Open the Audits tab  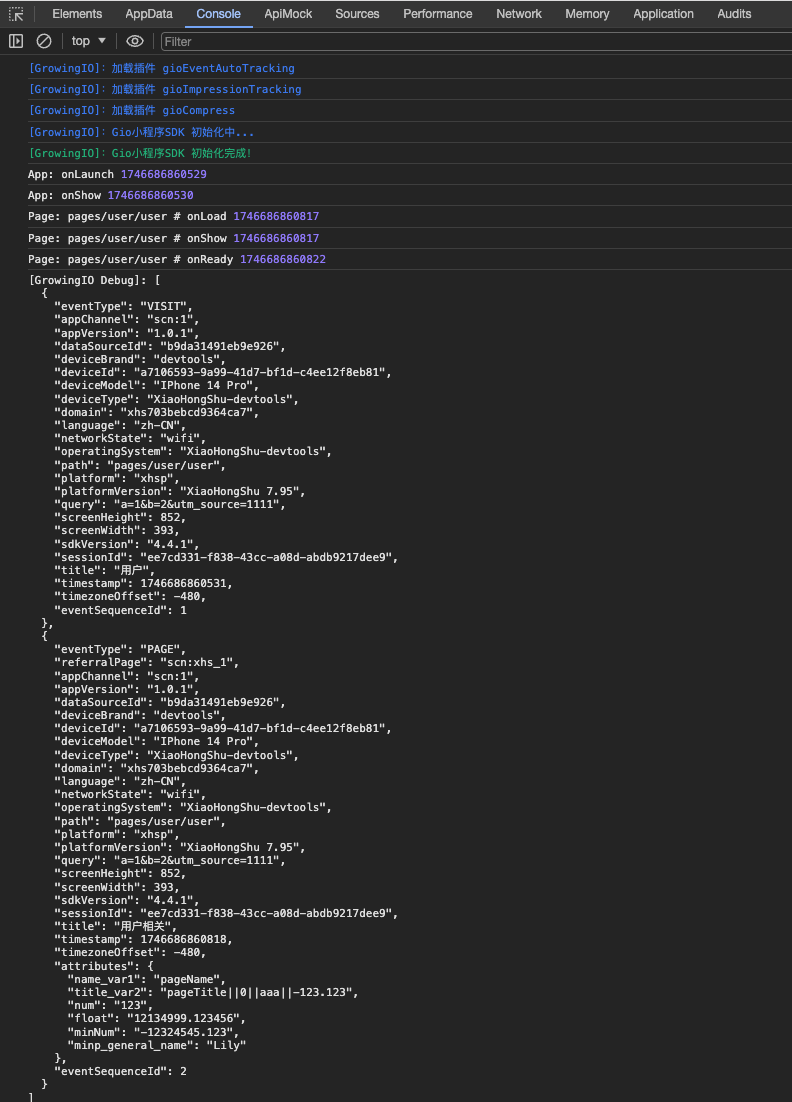point(734,14)
